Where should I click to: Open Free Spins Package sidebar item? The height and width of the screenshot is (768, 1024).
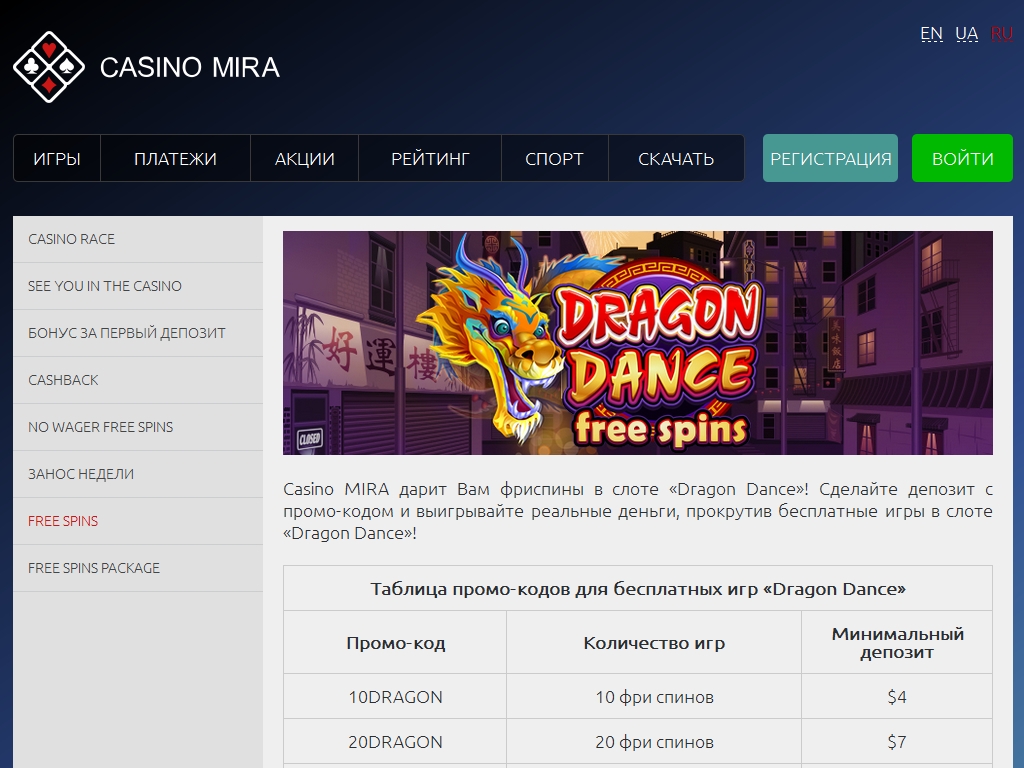[94, 568]
